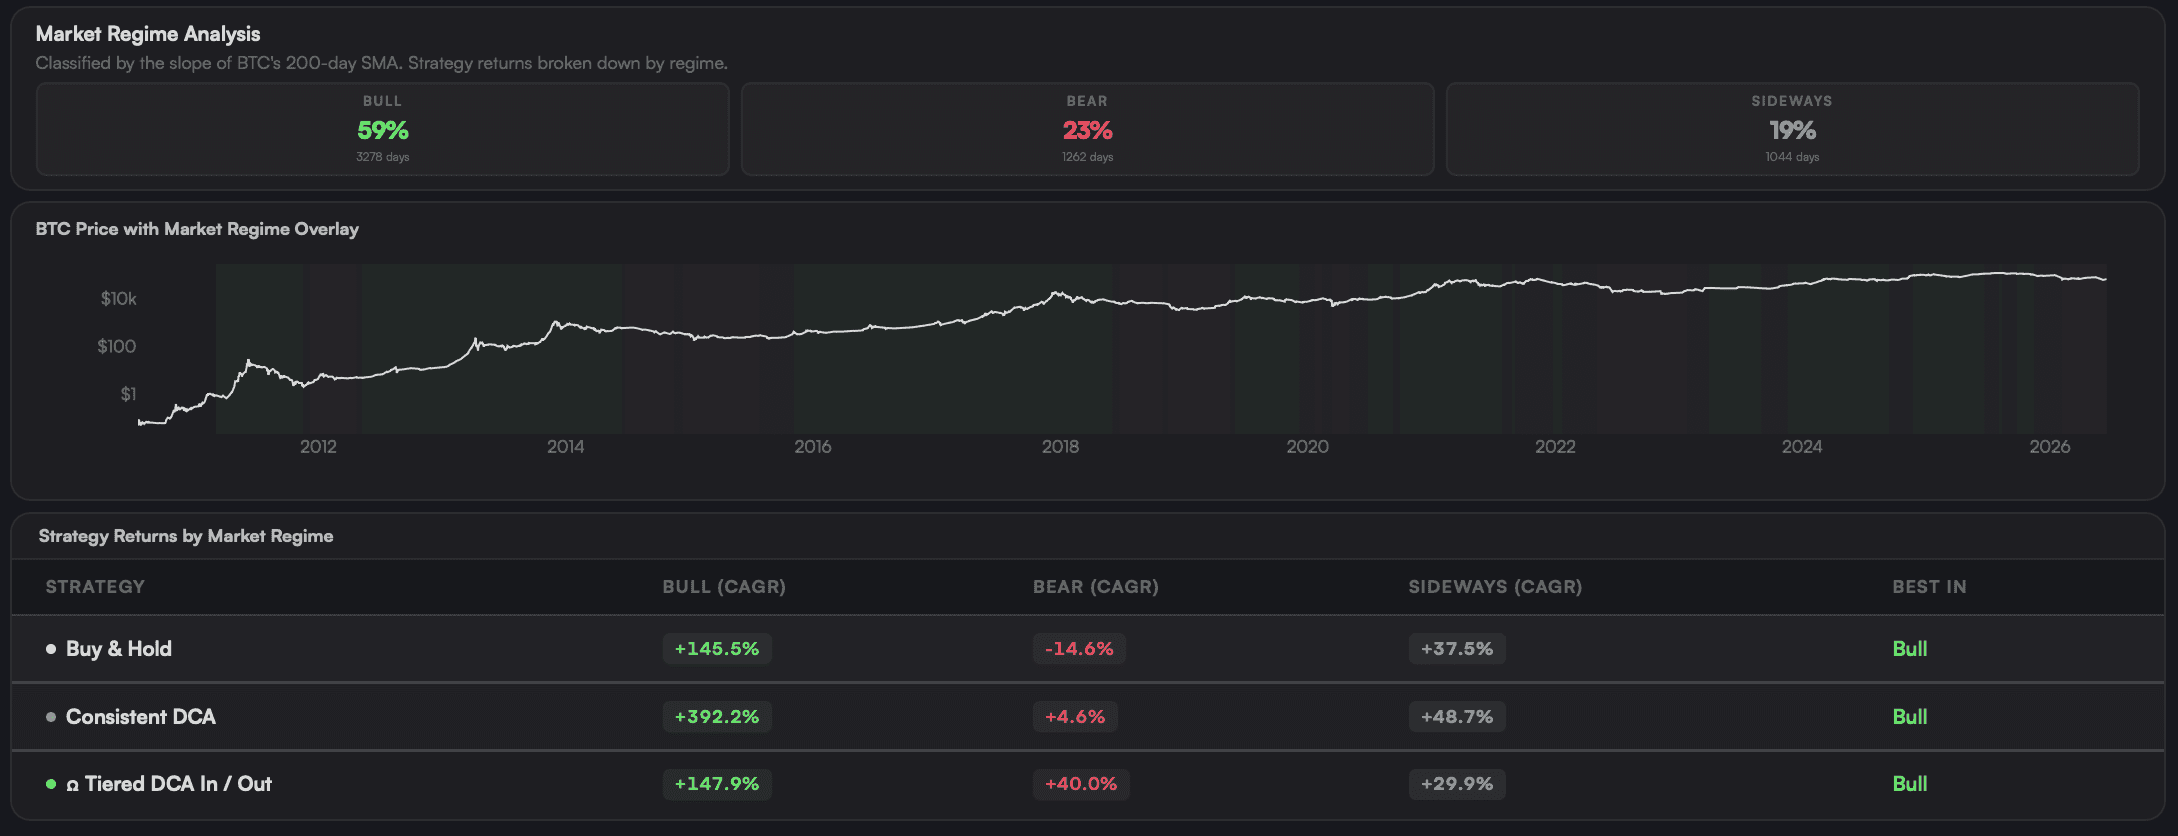Click Bull in the Consistent DCA row
The height and width of the screenshot is (836, 2178).
pos(1909,717)
